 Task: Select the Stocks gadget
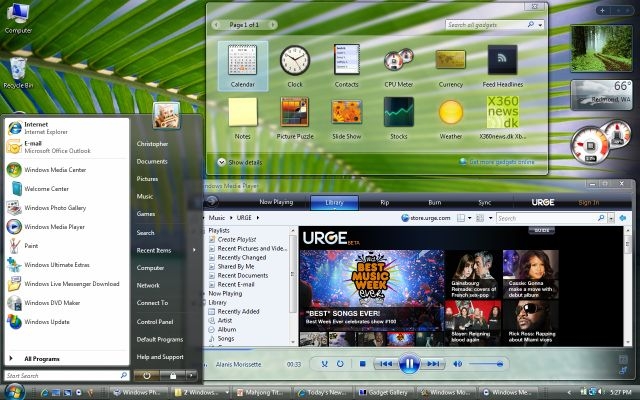click(x=398, y=118)
